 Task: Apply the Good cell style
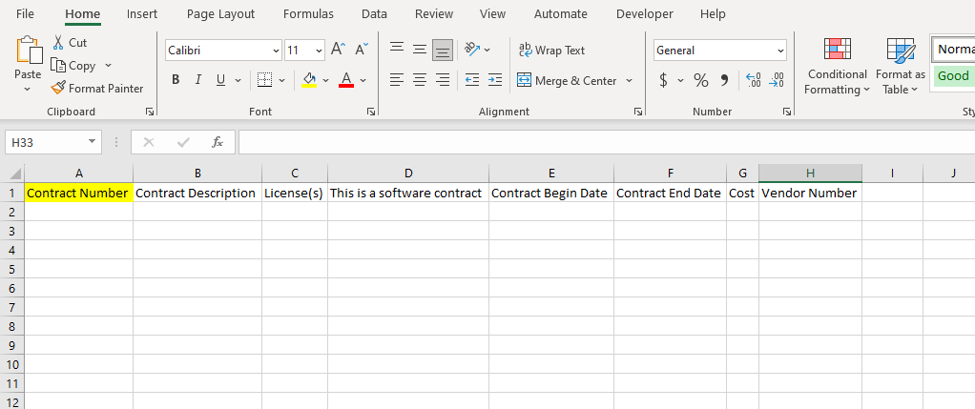click(x=953, y=76)
